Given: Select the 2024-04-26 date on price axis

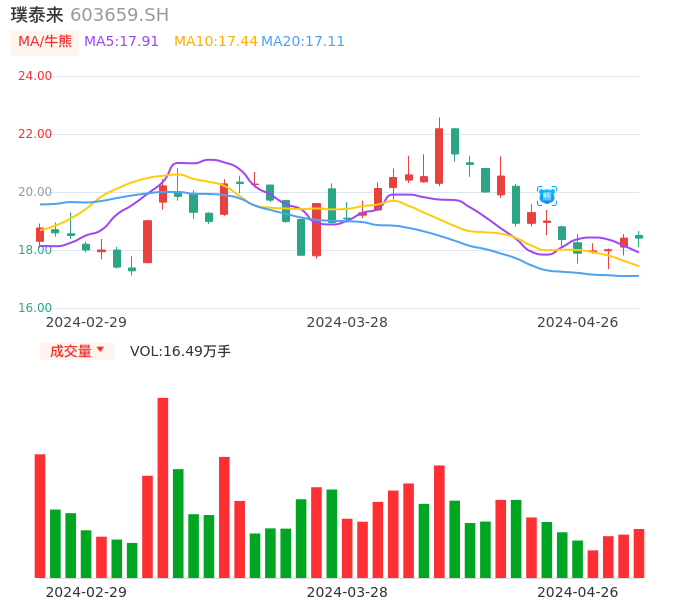Looking at the screenshot, I should [577, 322].
